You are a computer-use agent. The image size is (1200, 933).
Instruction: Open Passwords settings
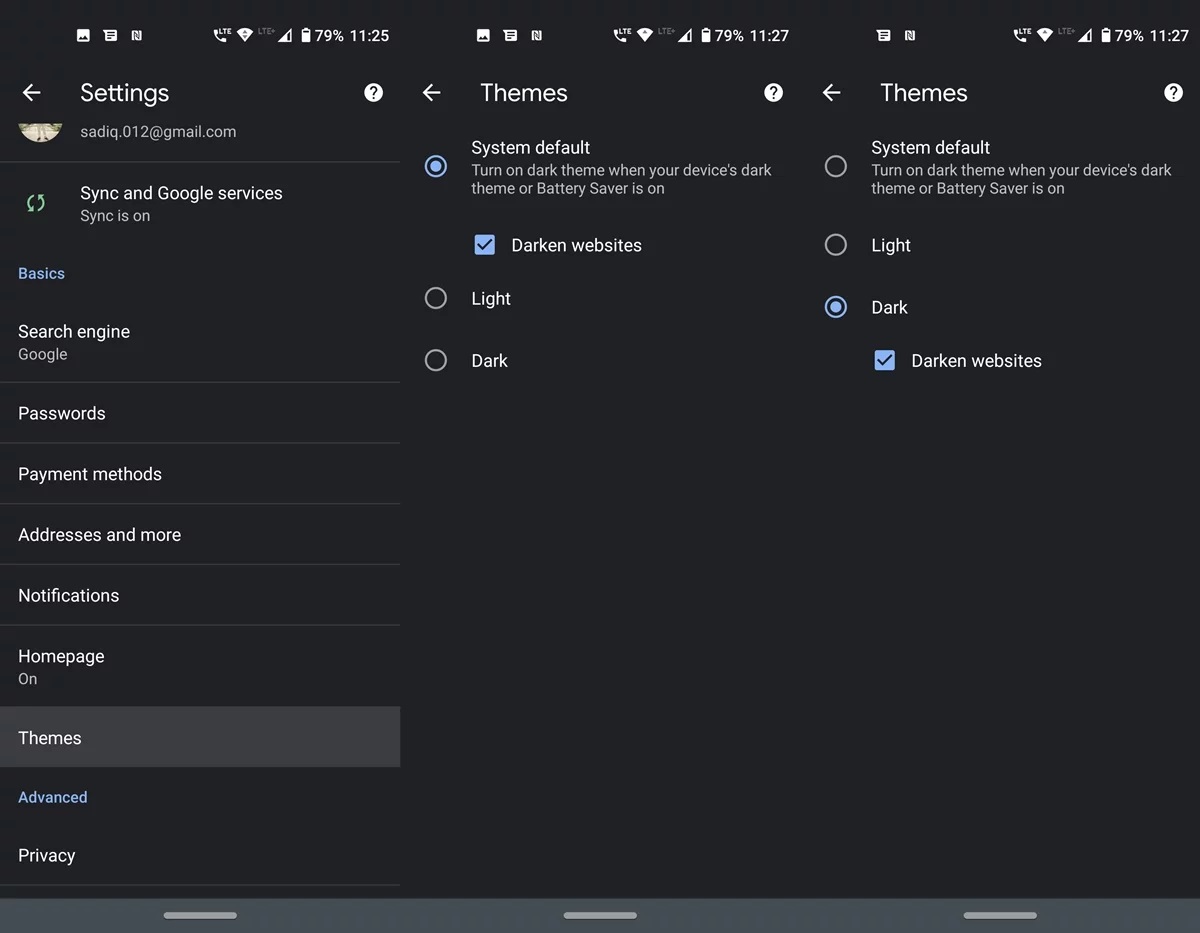click(200, 413)
